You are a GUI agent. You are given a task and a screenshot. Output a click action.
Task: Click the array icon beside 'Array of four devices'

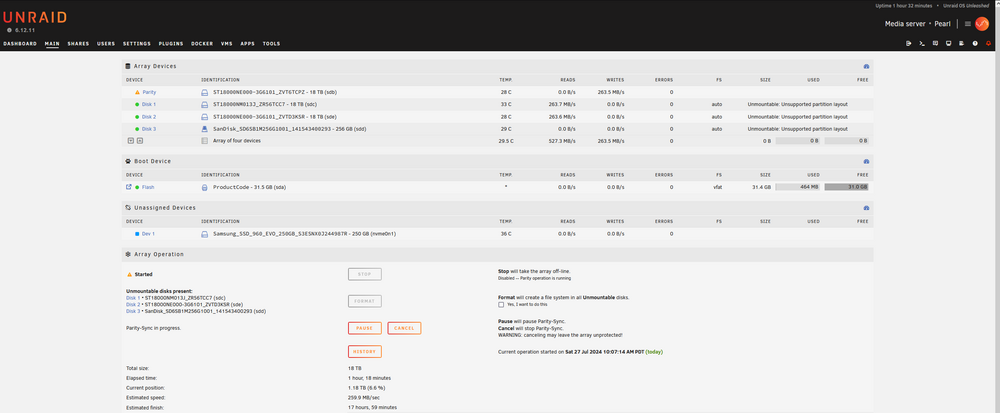click(205, 141)
